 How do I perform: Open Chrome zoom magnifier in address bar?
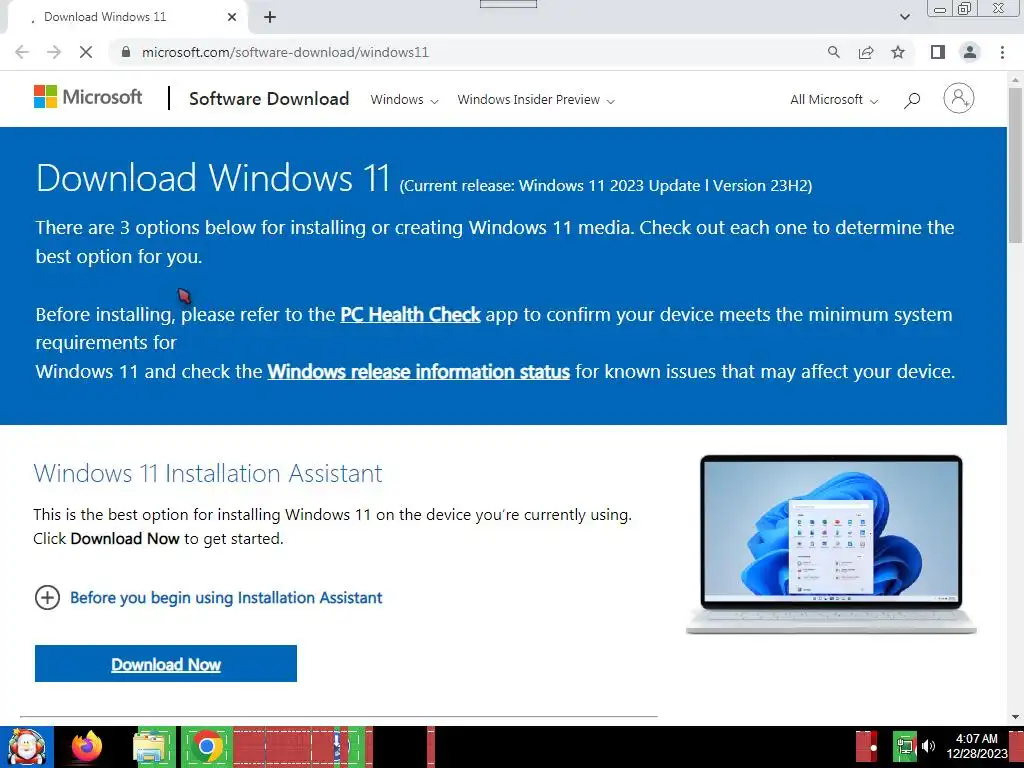point(833,52)
